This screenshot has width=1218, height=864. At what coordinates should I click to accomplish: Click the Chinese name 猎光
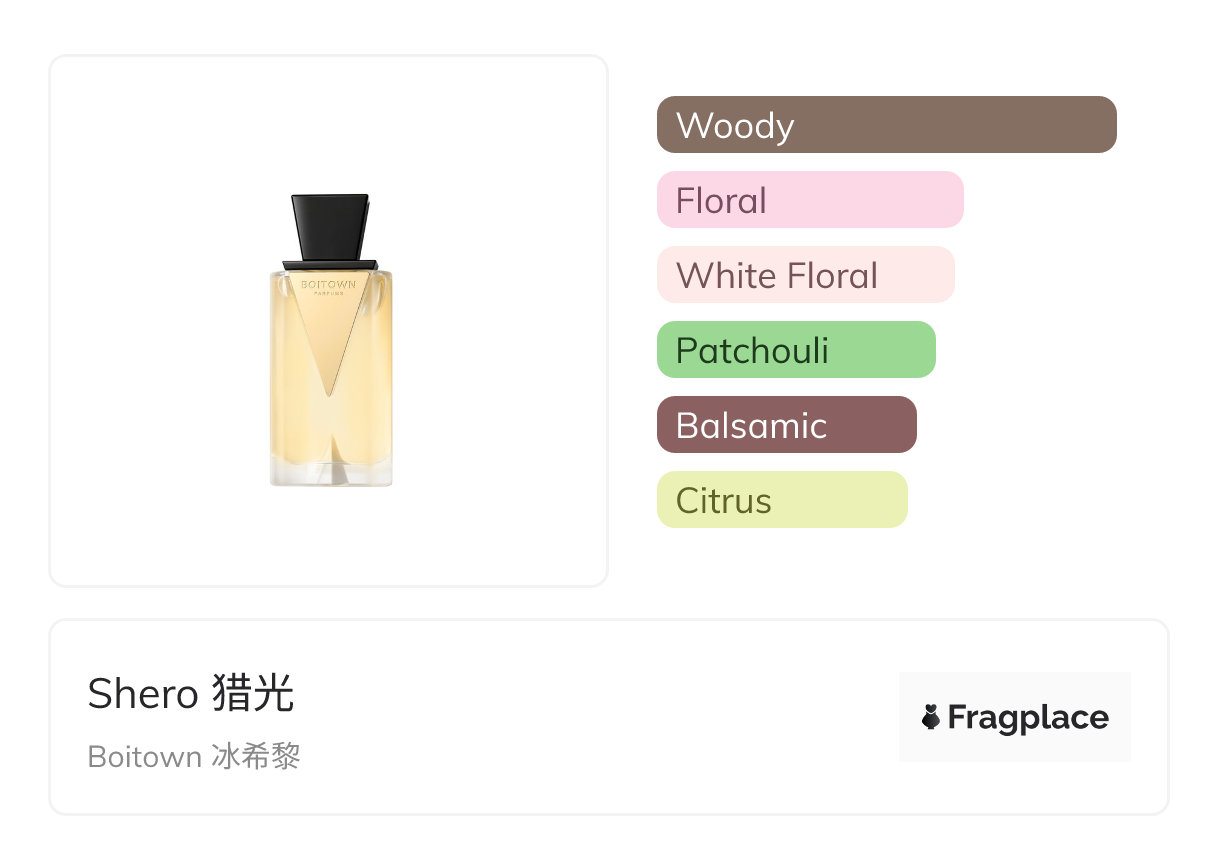(254, 694)
